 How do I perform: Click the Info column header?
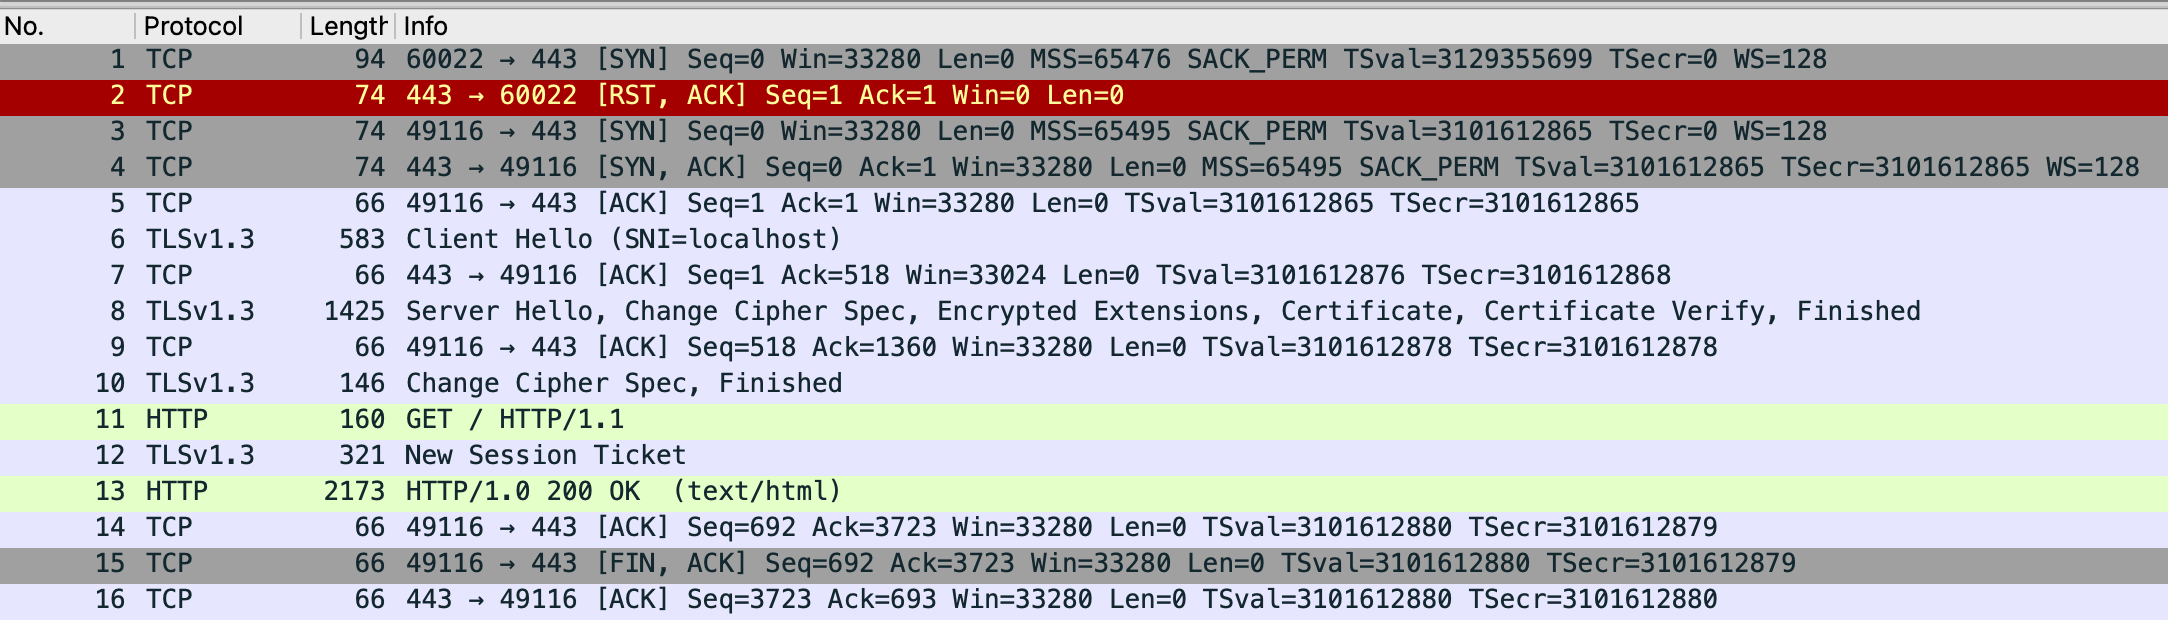(x=1281, y=26)
